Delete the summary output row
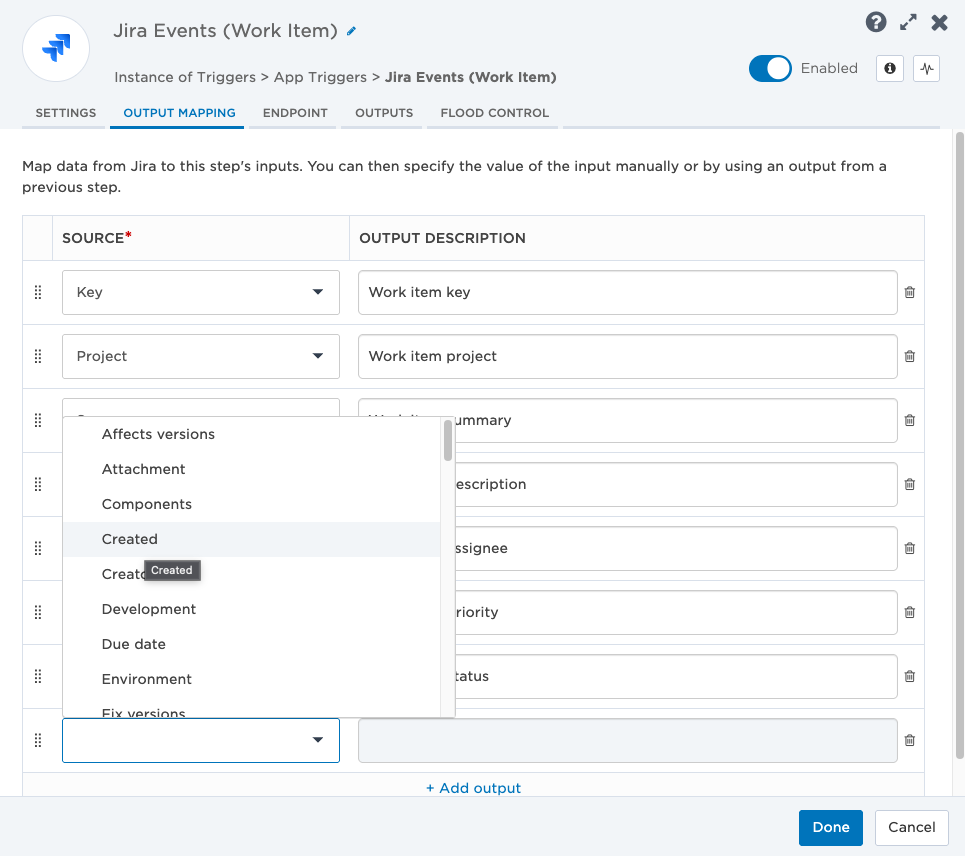 tap(910, 420)
